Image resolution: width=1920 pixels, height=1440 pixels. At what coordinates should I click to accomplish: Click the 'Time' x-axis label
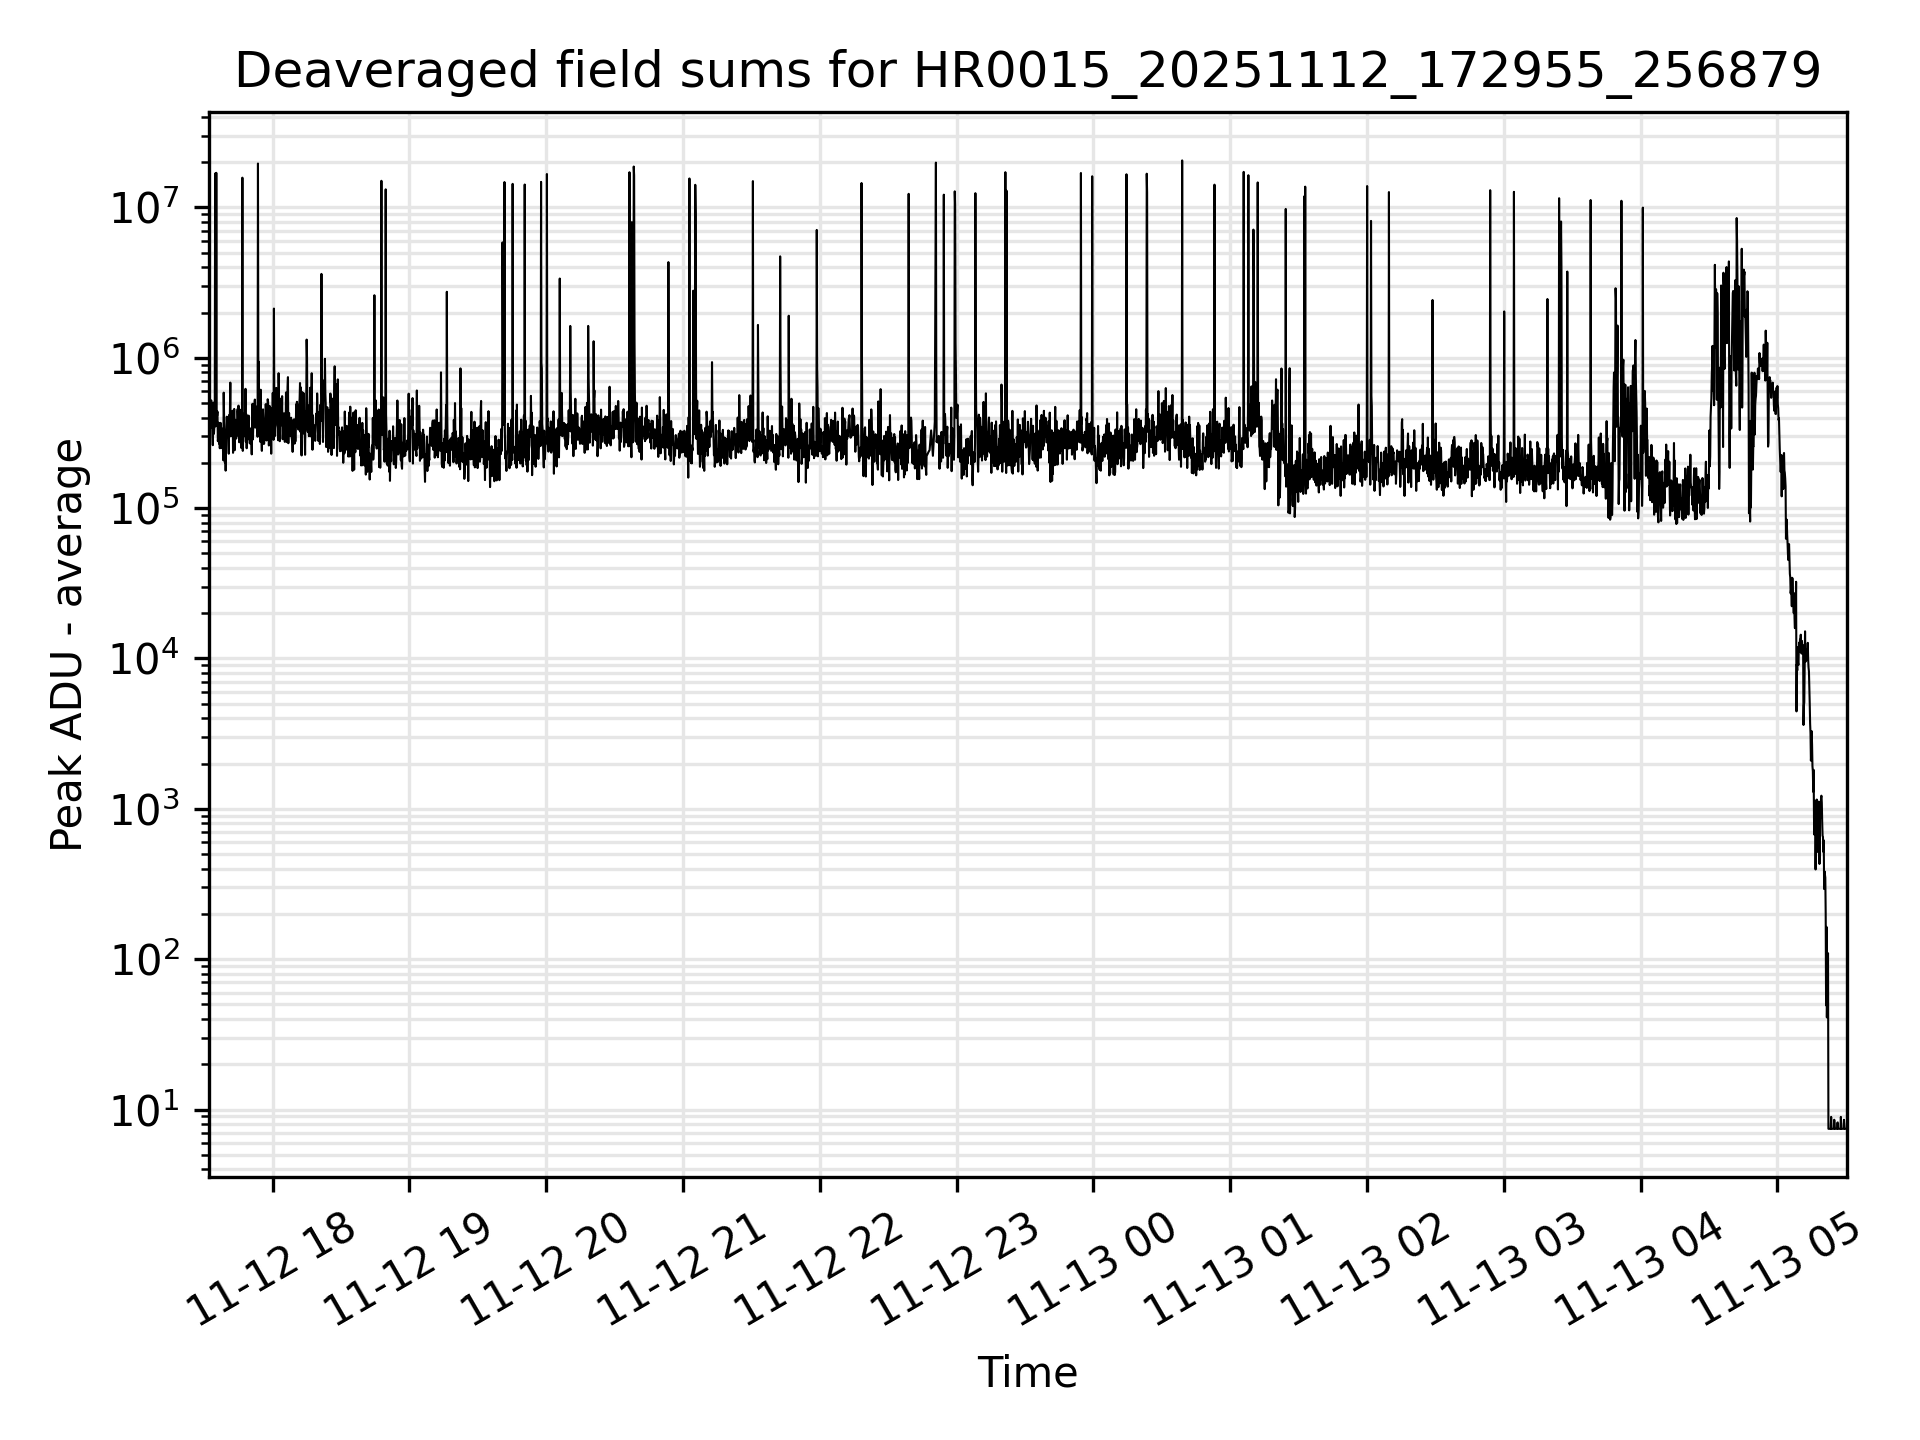click(x=1027, y=1373)
